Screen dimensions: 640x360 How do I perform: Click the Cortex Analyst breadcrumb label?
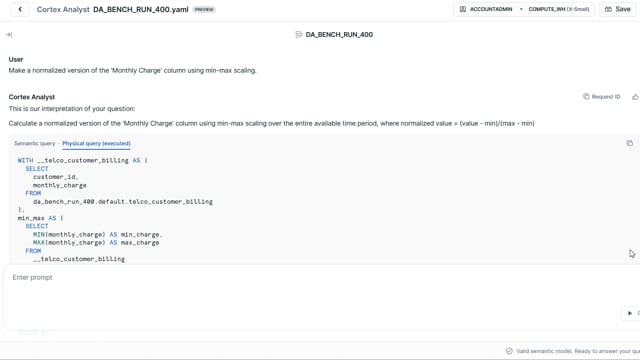[x=63, y=9]
